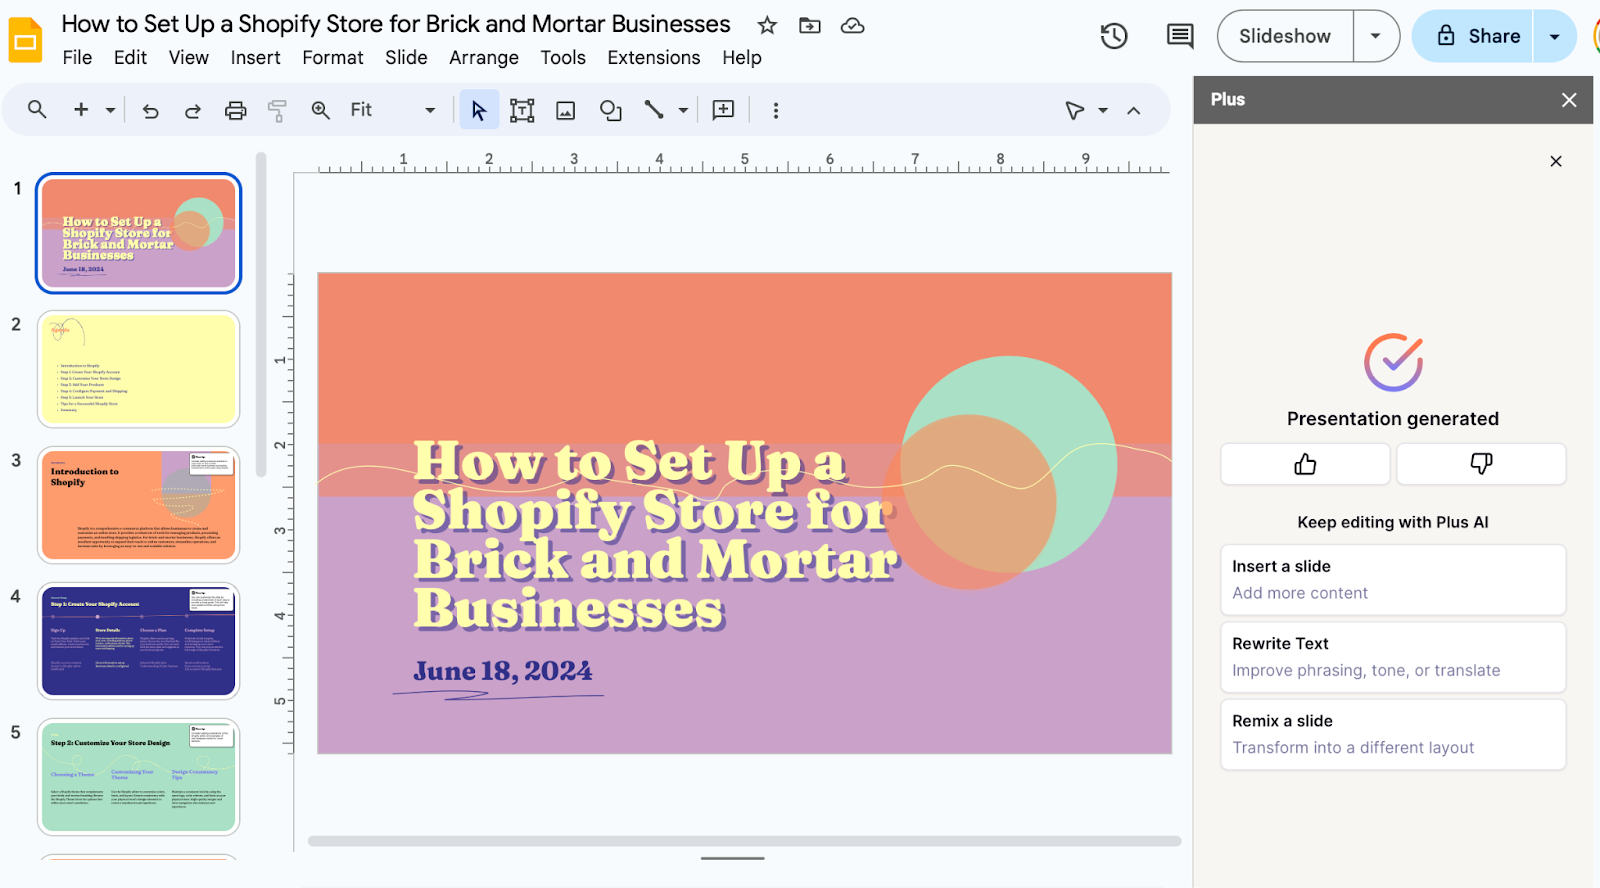
Task: Open the Format menu
Action: (x=333, y=58)
